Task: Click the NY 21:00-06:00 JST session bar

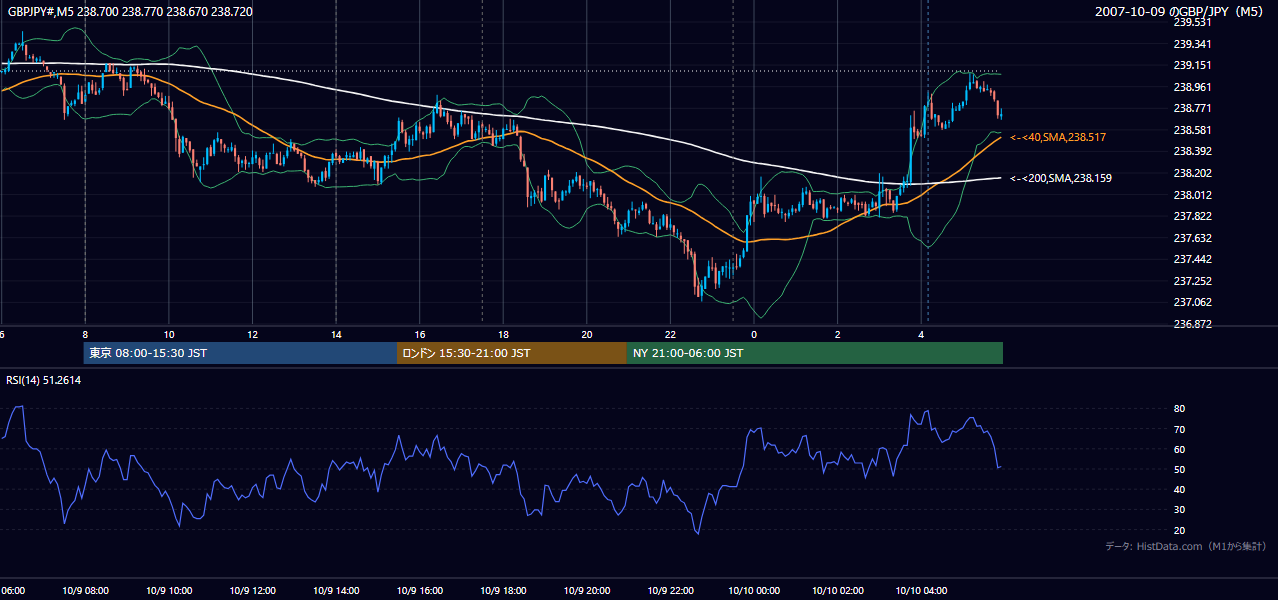Action: point(815,353)
